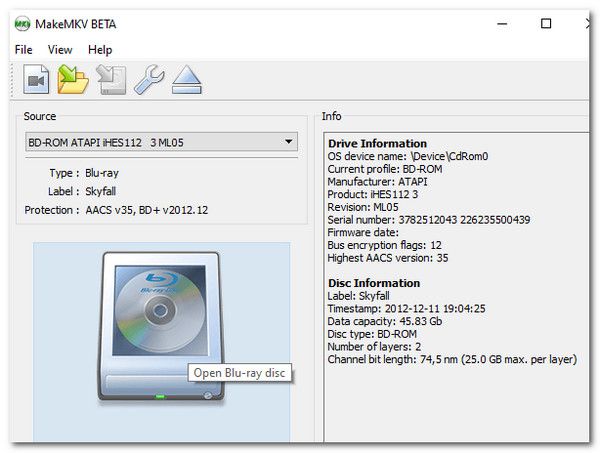
Task: Click the Serial number line in Info
Action: (429, 220)
